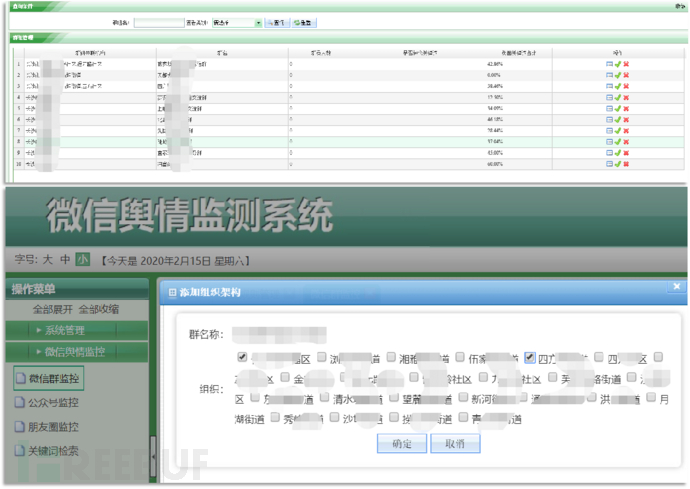This screenshot has height=489, width=690.
Task: Open the blue view icon in row 5
Action: (x=609, y=108)
